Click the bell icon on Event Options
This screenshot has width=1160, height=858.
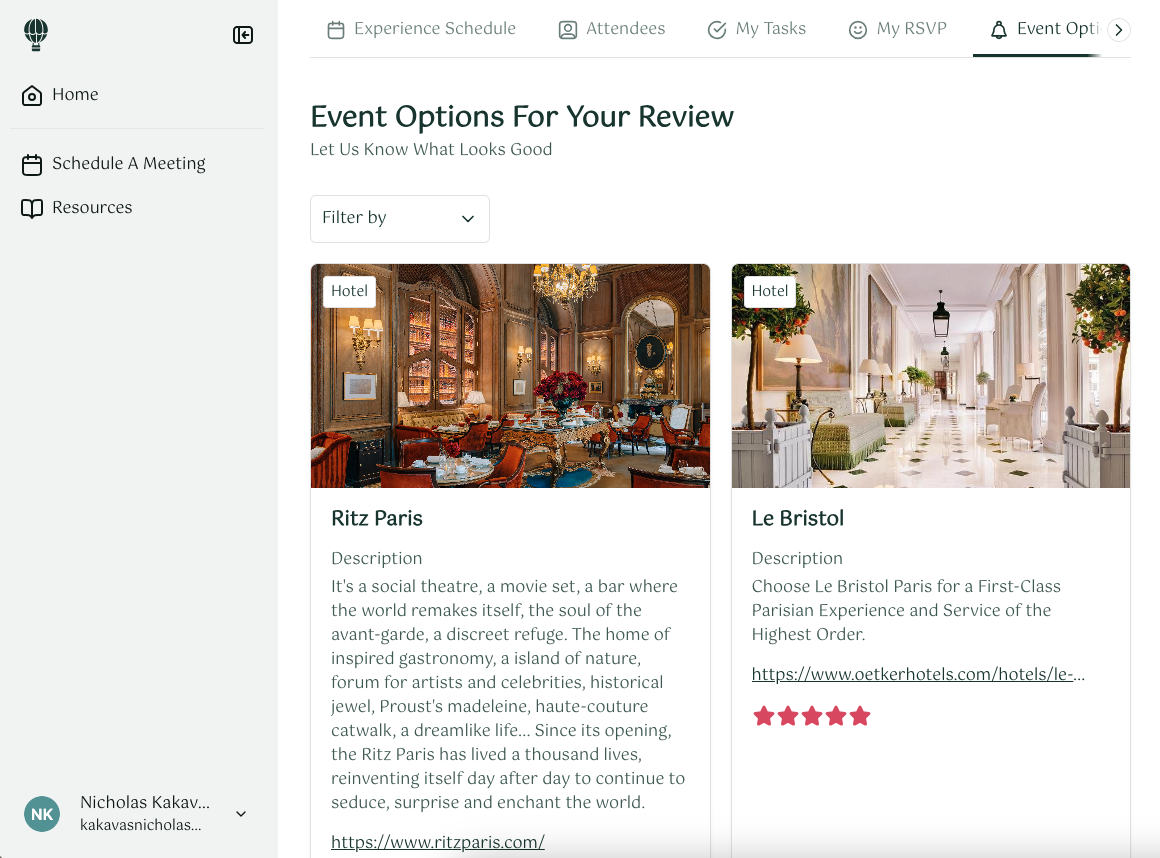[x=998, y=29]
